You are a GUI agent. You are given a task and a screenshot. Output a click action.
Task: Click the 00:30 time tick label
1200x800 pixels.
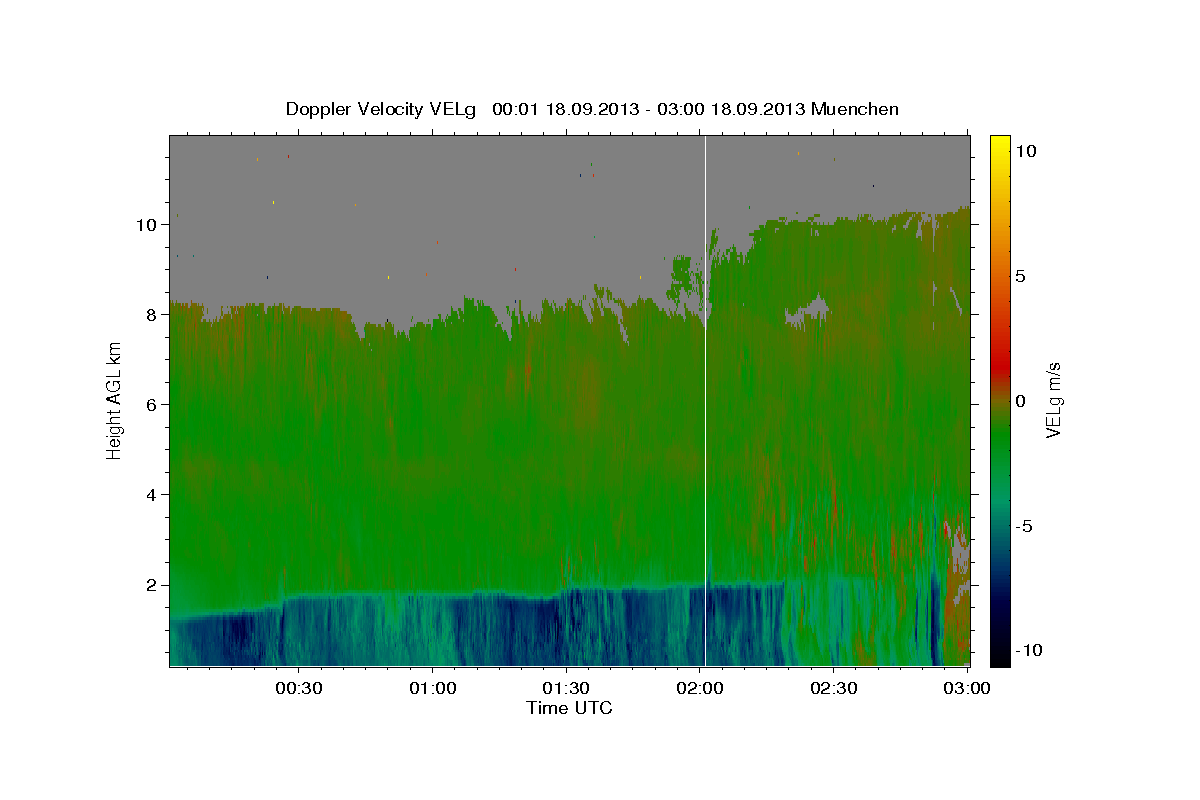pyautogui.click(x=299, y=688)
